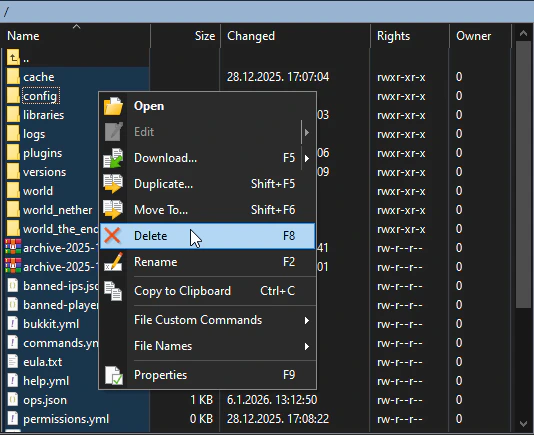
Task: Click the ops.json date 6.1.2026. 13:12:50
Action: click(x=272, y=400)
